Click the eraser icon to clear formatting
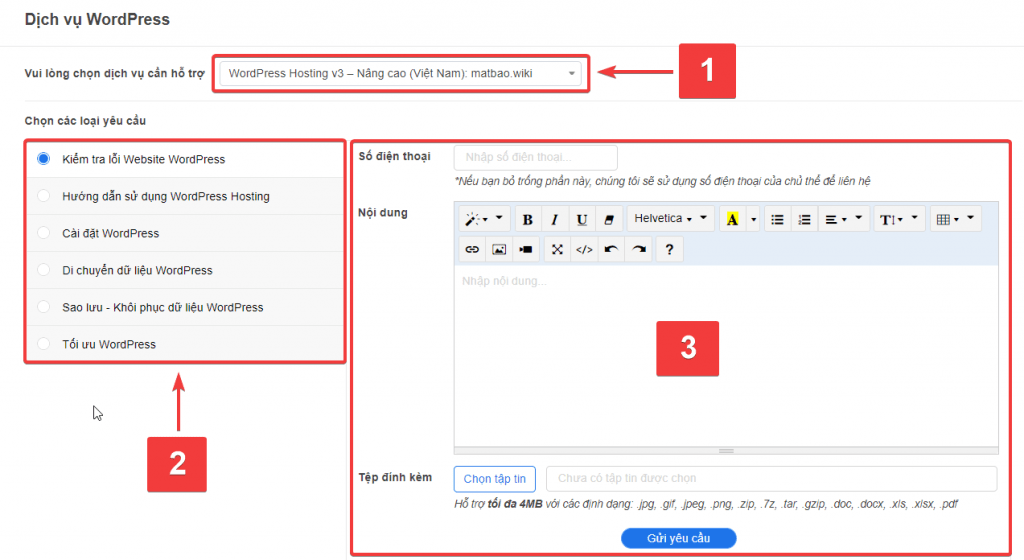The width and height of the screenshot is (1024, 560). coord(608,219)
